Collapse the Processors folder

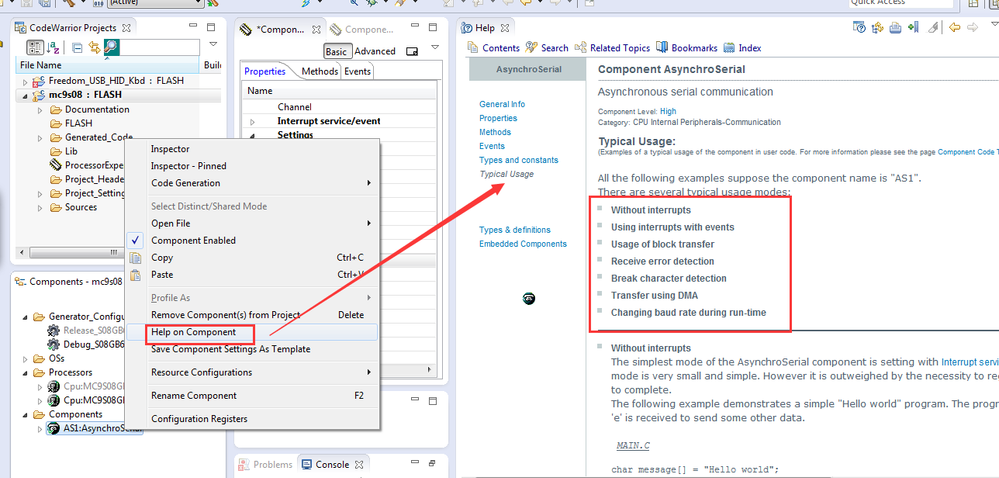(25, 373)
